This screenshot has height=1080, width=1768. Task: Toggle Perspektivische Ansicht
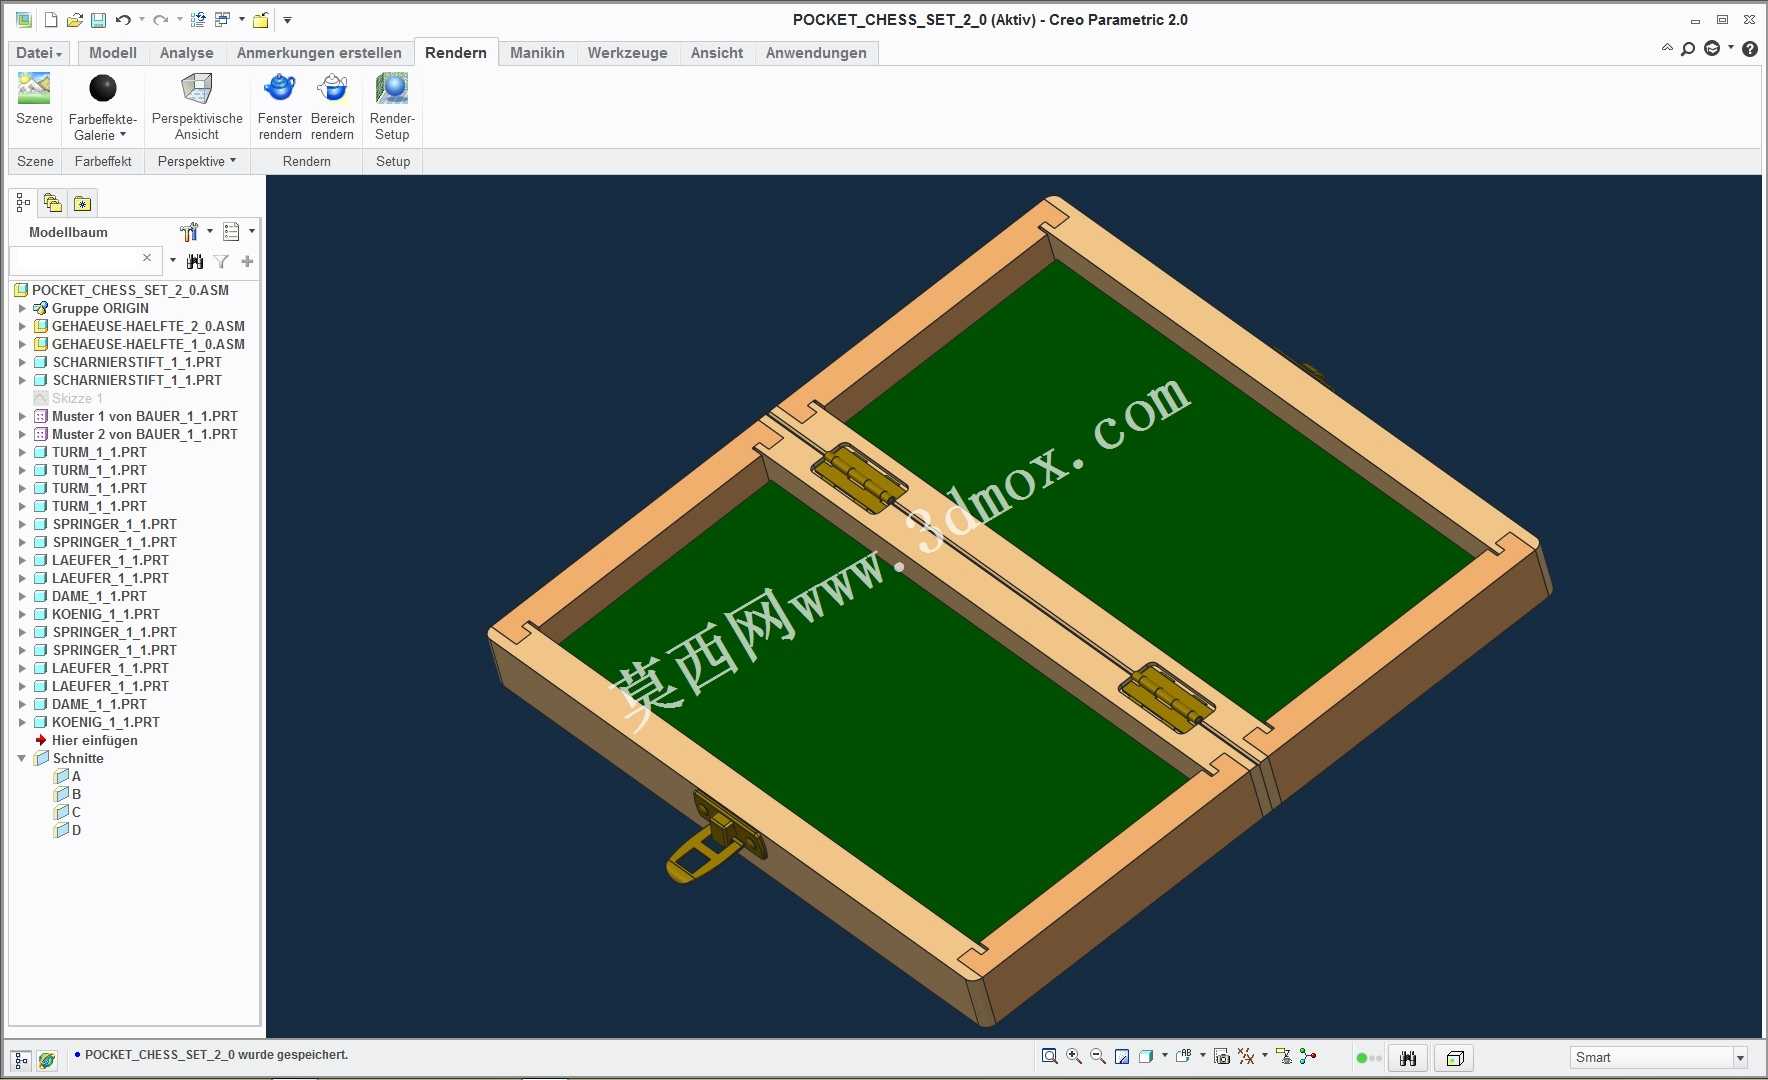click(x=197, y=107)
